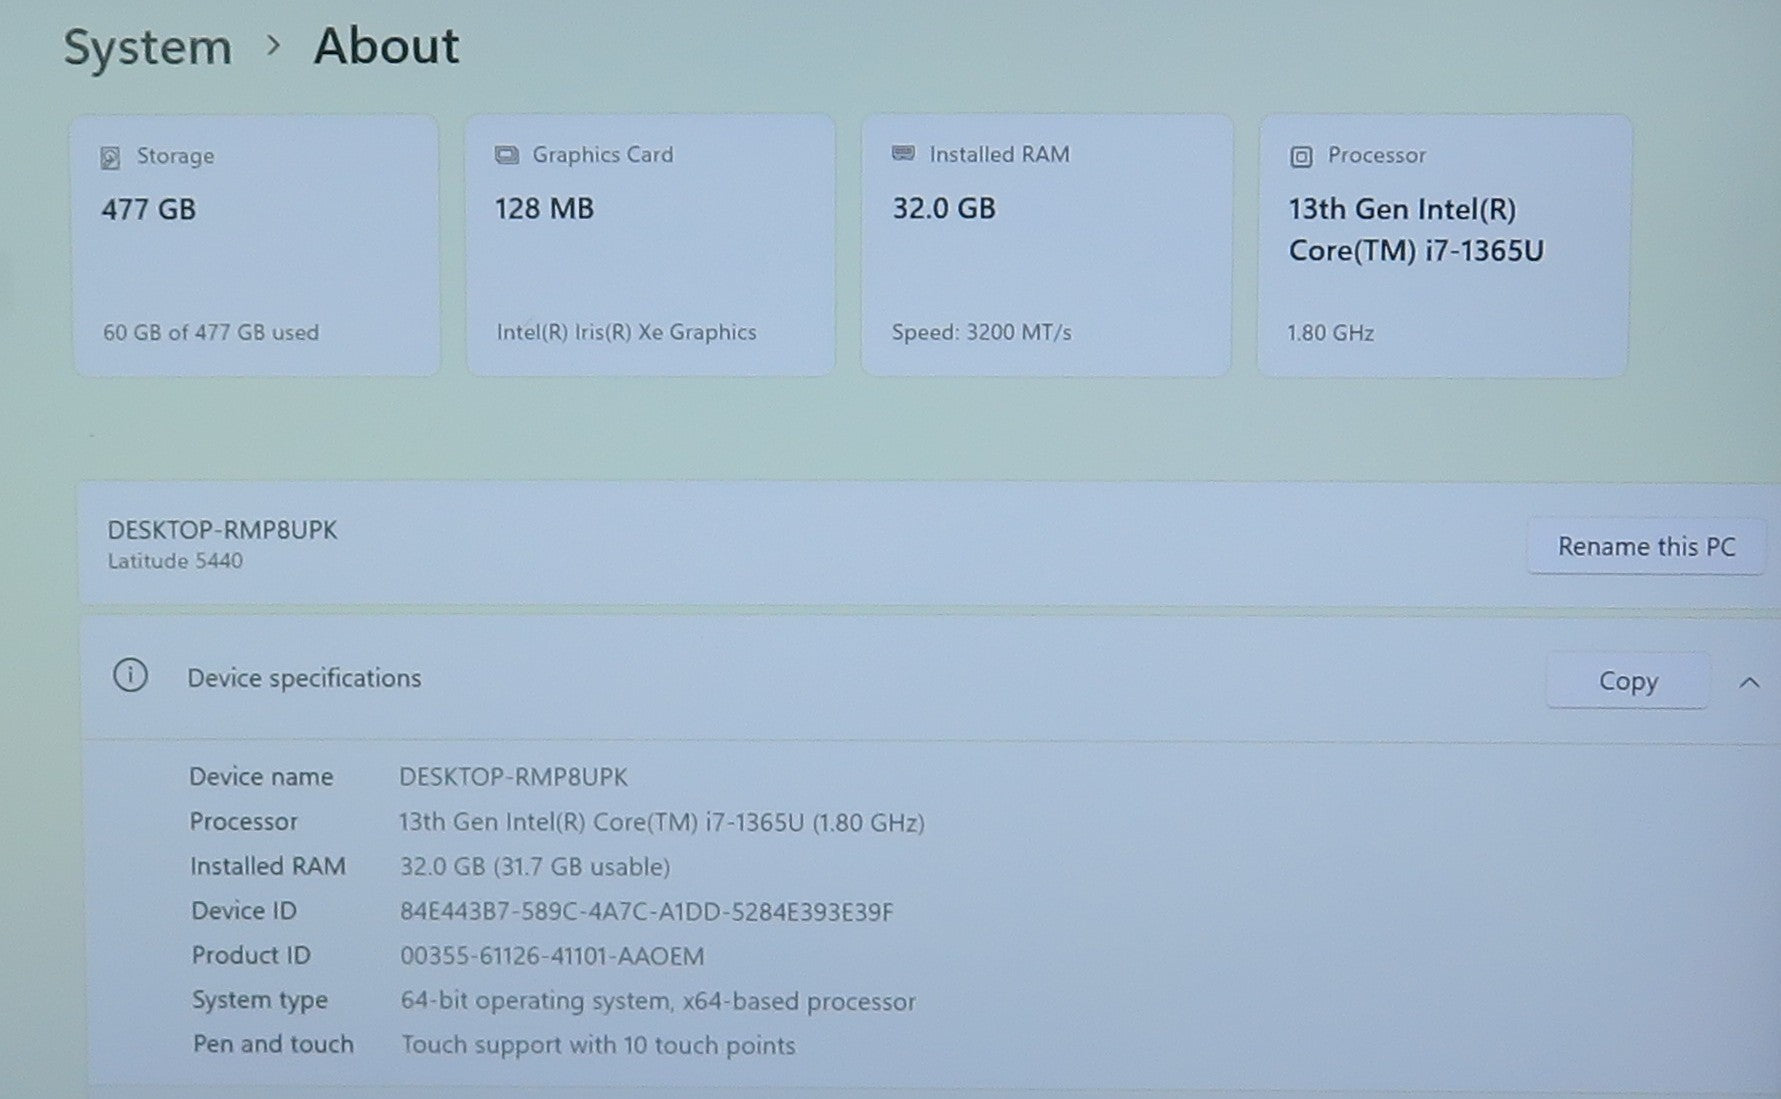
Task: Click the Device ID value text
Action: [x=646, y=912]
